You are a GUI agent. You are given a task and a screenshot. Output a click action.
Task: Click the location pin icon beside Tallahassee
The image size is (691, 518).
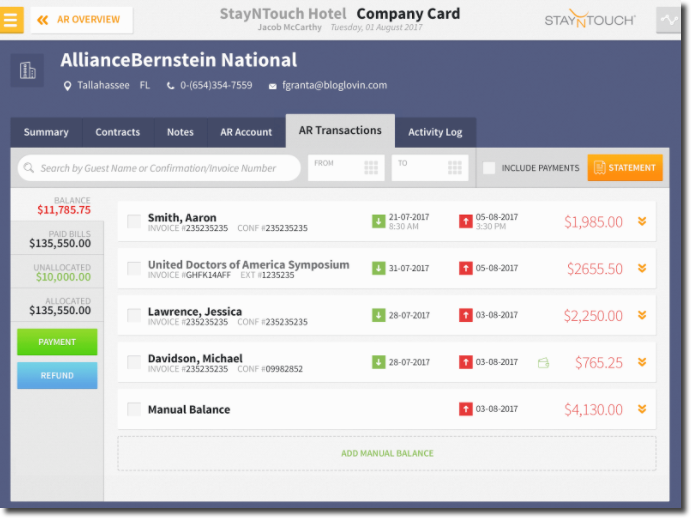pyautogui.click(x=67, y=86)
